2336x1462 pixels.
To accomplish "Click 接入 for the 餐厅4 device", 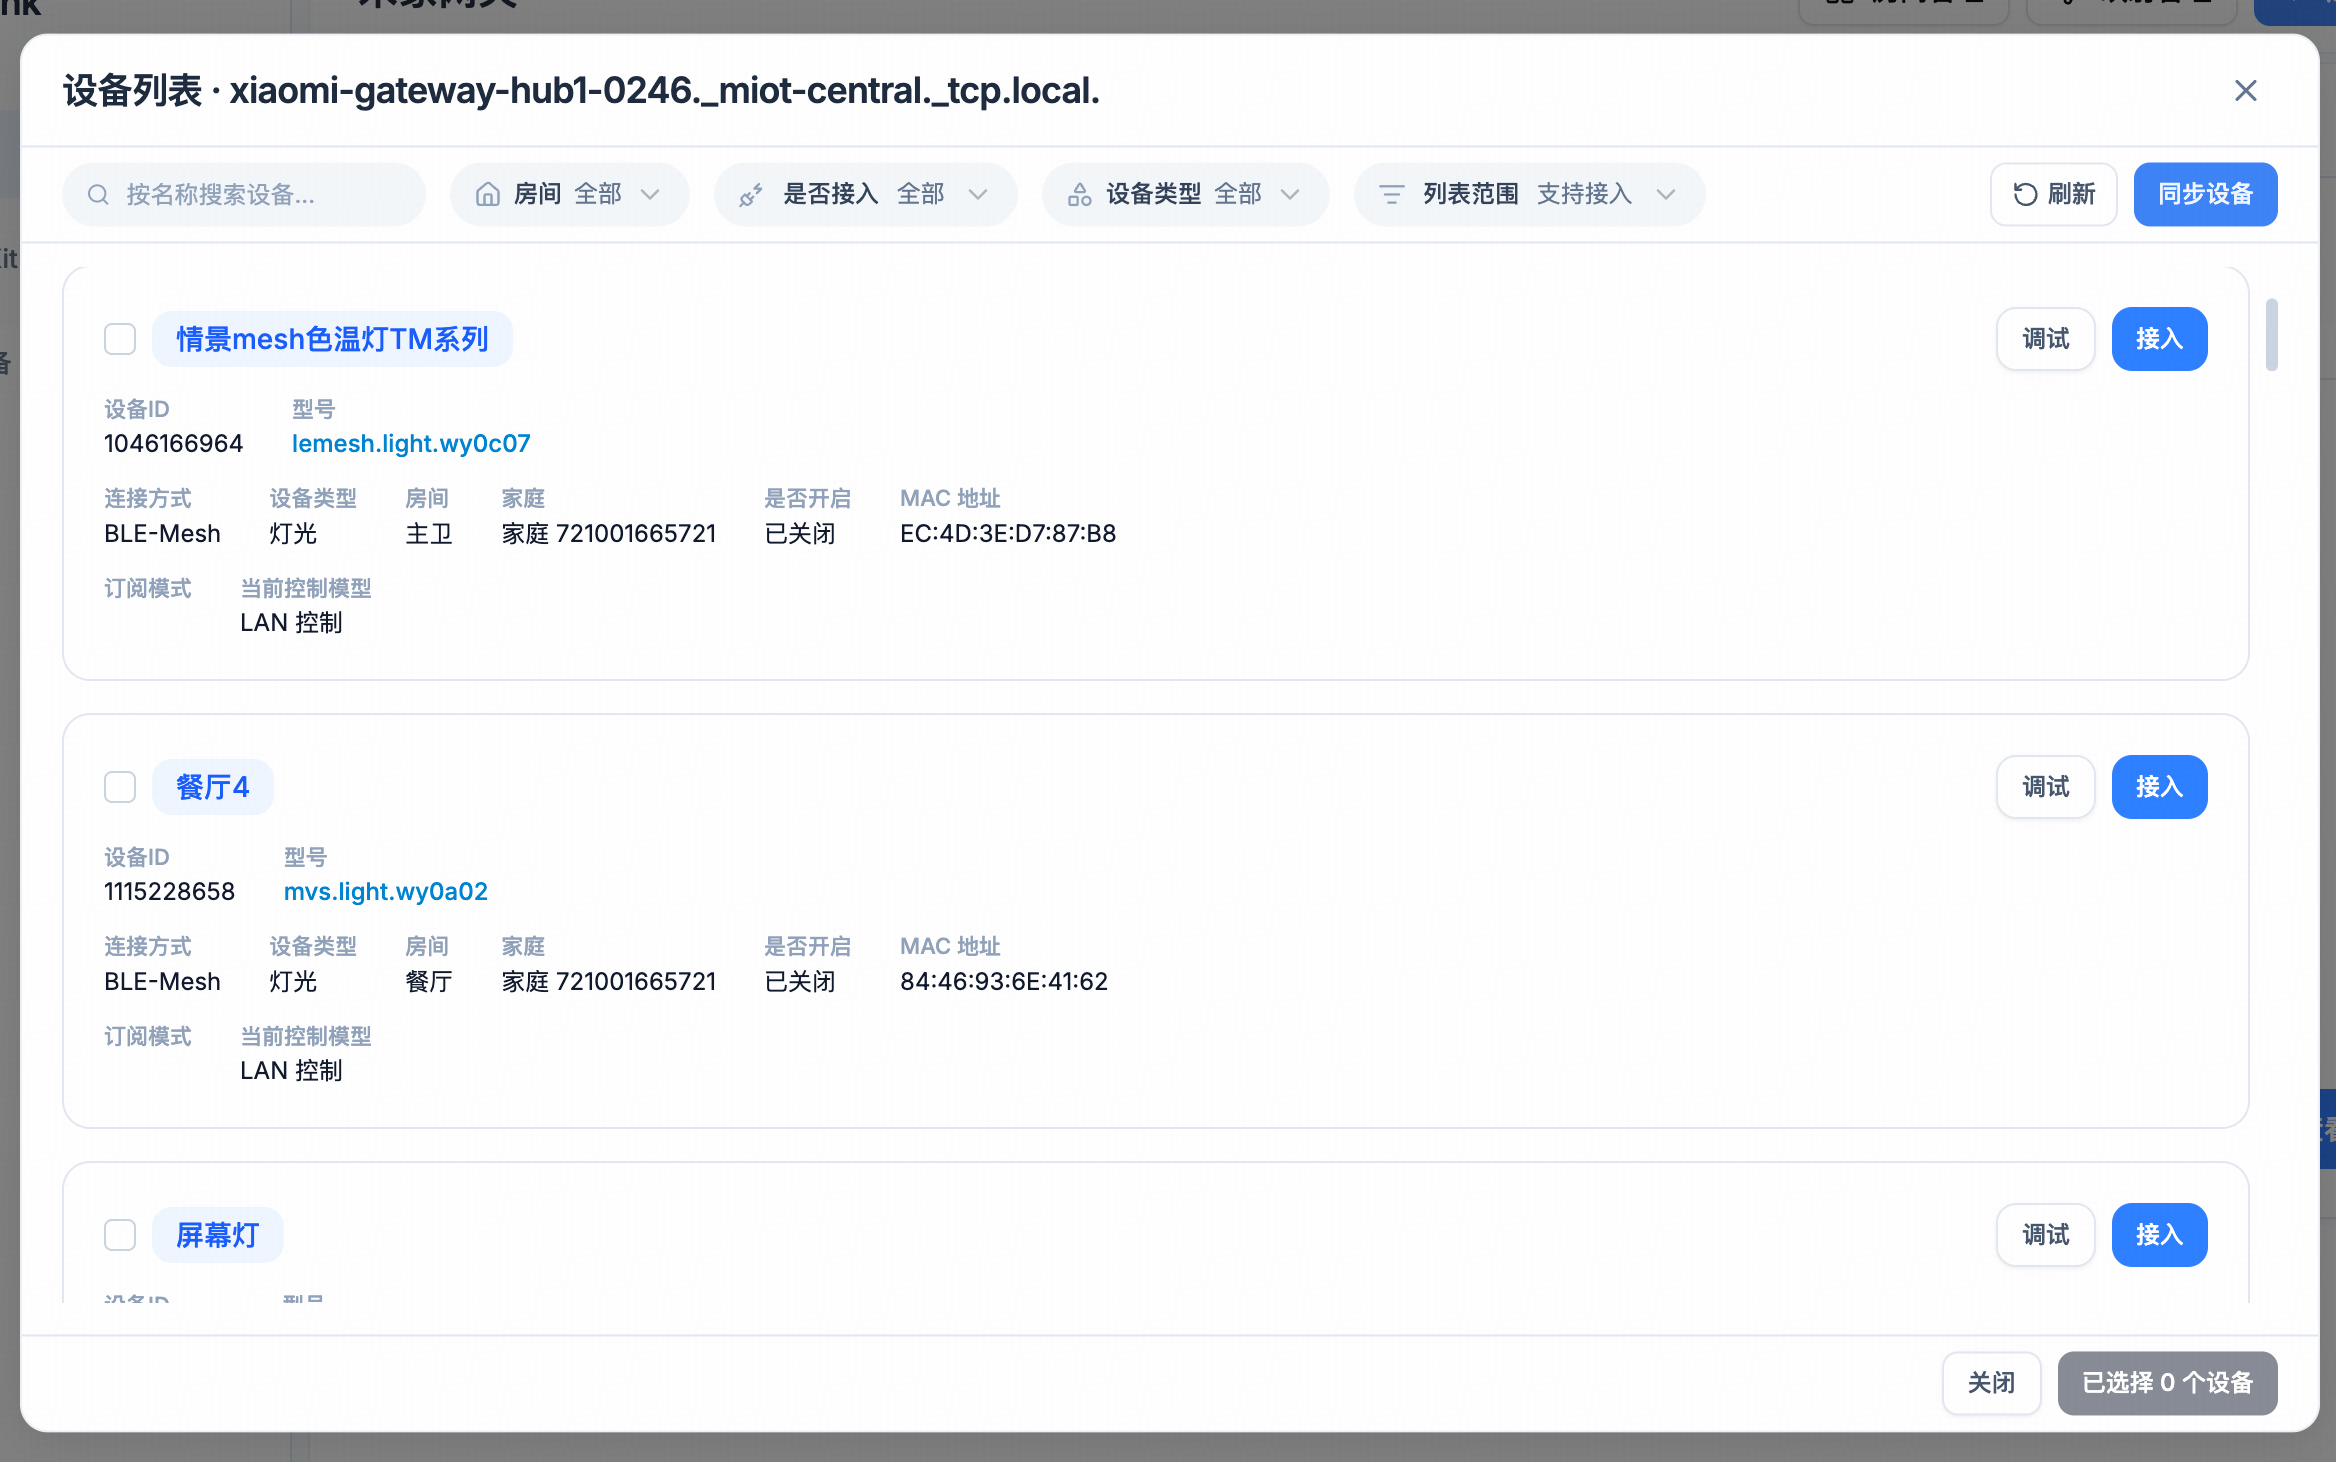I will (2158, 787).
